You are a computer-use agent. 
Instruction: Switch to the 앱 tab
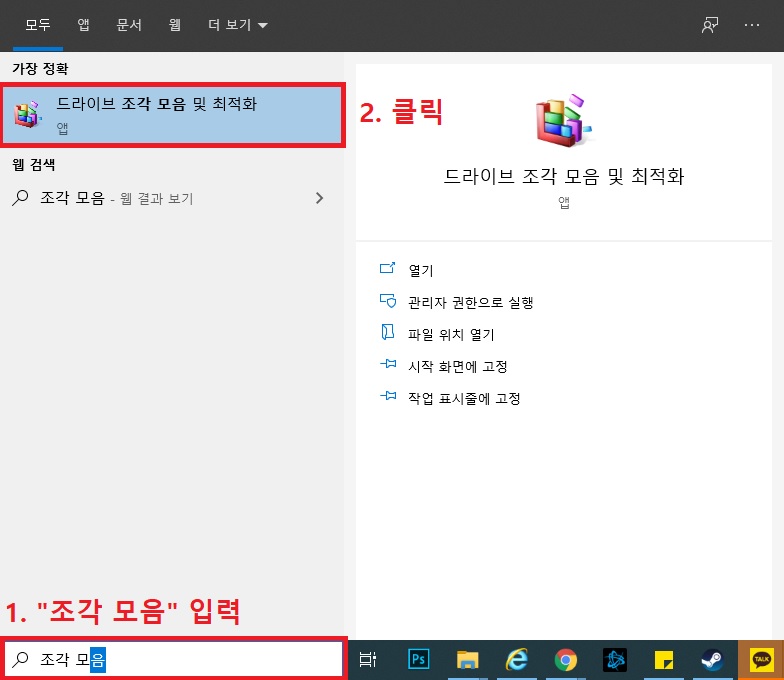point(84,24)
